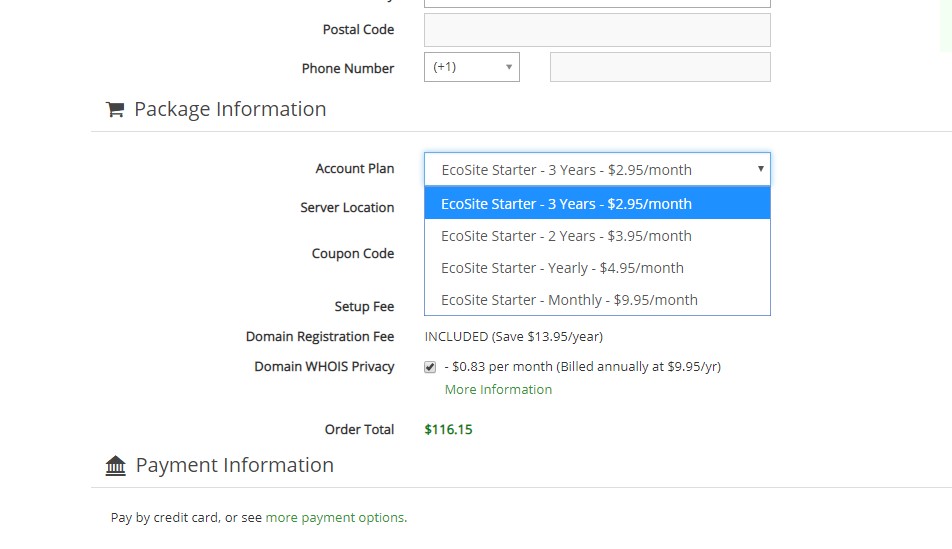This screenshot has width=952, height=549.
Task: Click the Account Plan label
Action: tap(355, 169)
